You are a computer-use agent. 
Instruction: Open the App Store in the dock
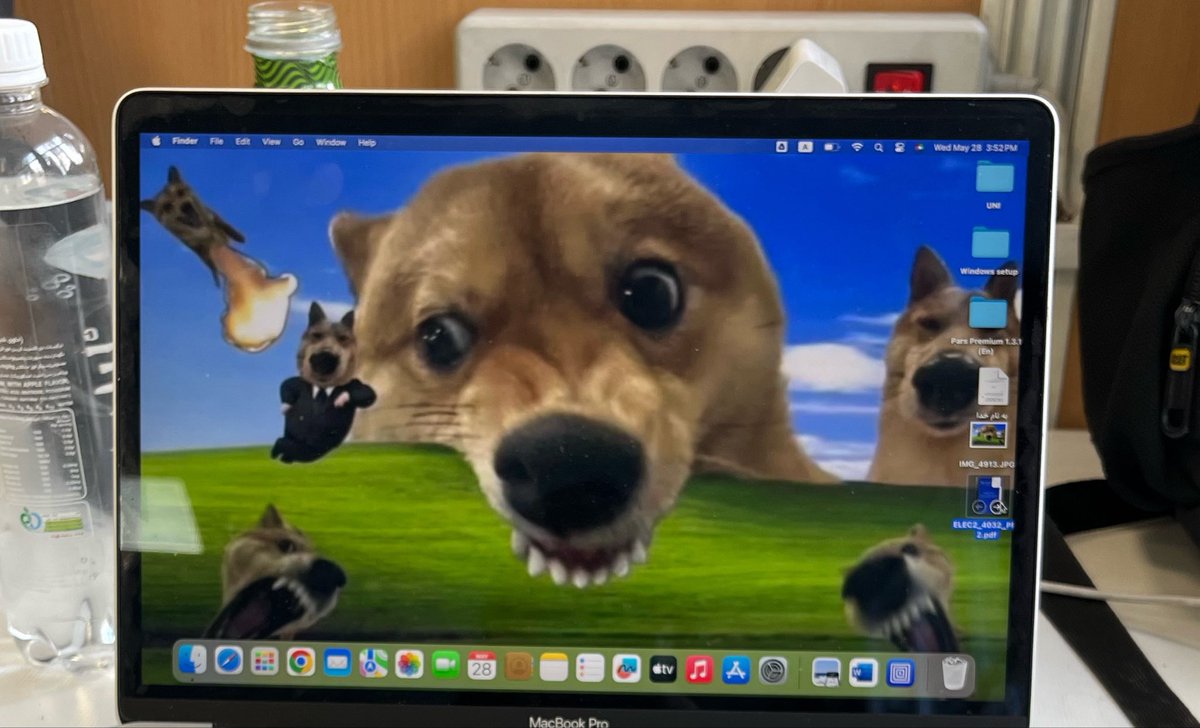[x=736, y=670]
